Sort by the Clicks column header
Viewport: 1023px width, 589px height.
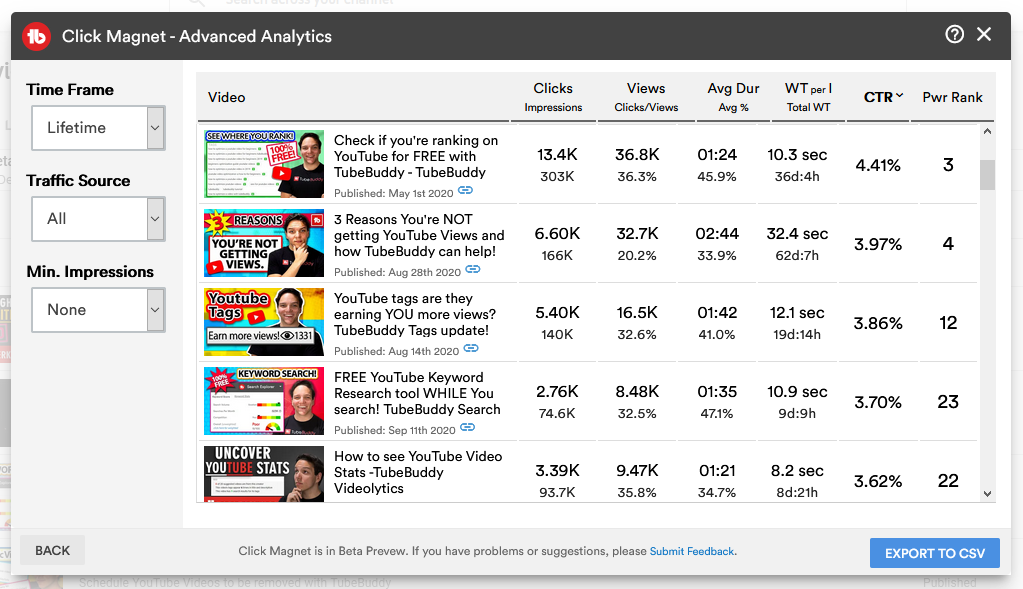553,88
